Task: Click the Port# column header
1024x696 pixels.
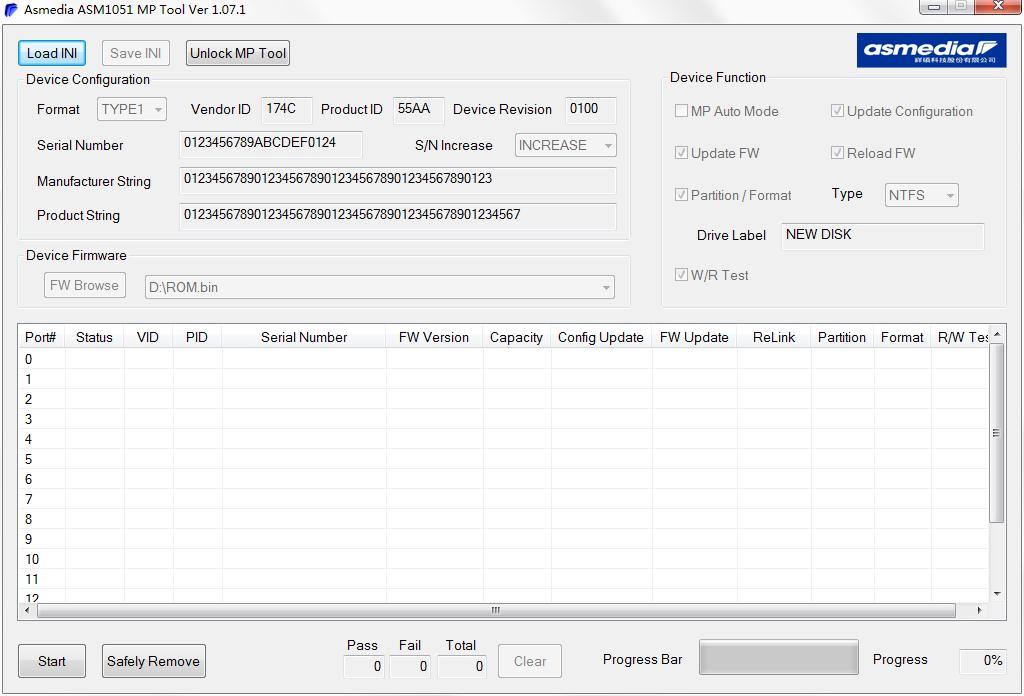Action: 41,338
